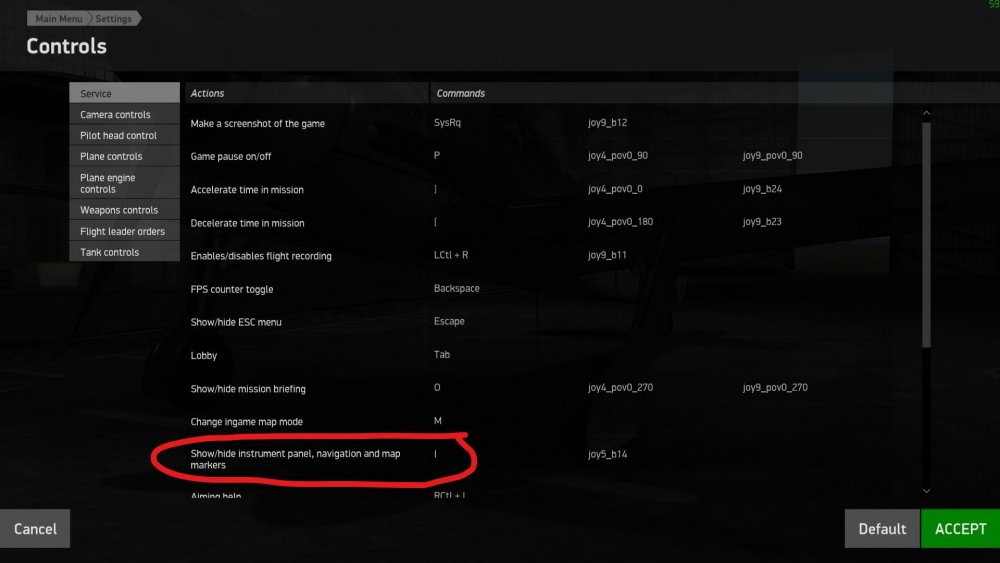1000x563 pixels.
Task: Click scrollbar down arrow
Action: pos(926,491)
